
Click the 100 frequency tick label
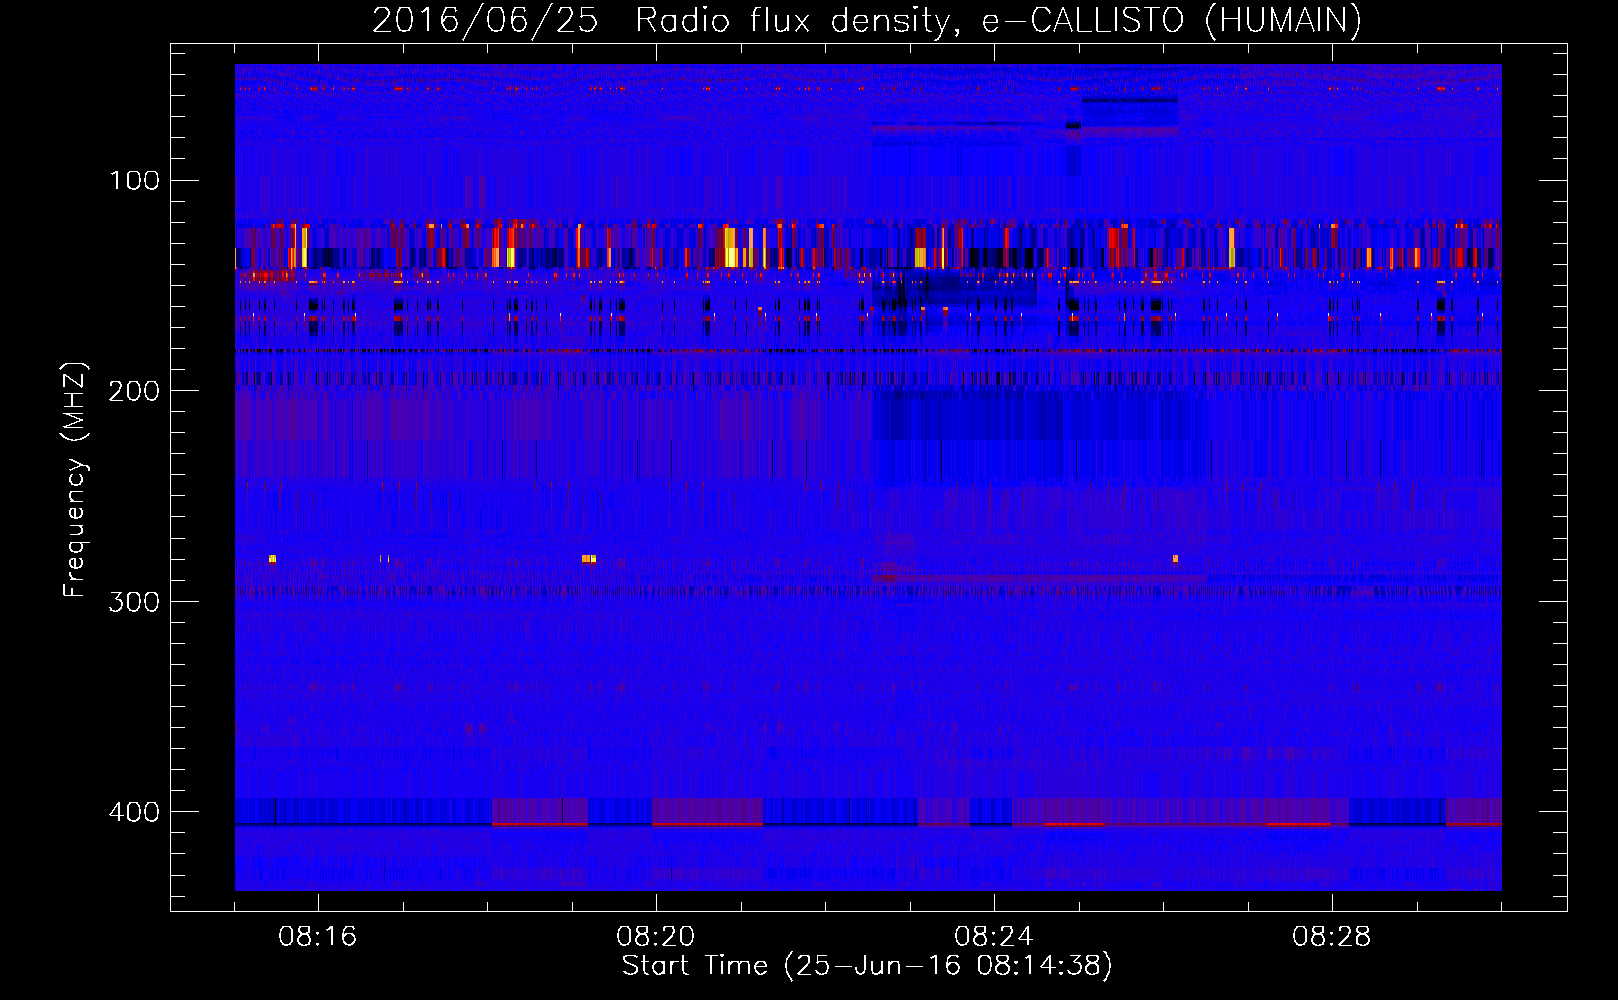coord(134,181)
